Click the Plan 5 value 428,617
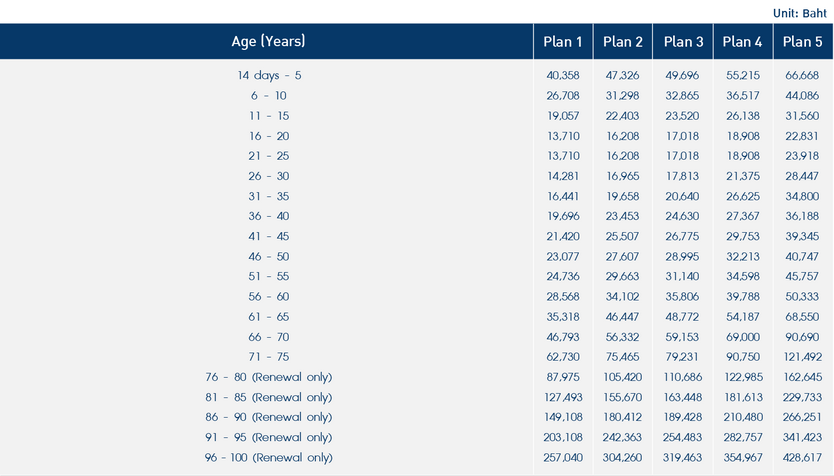Screen dimensions: 834x476 pos(800,457)
